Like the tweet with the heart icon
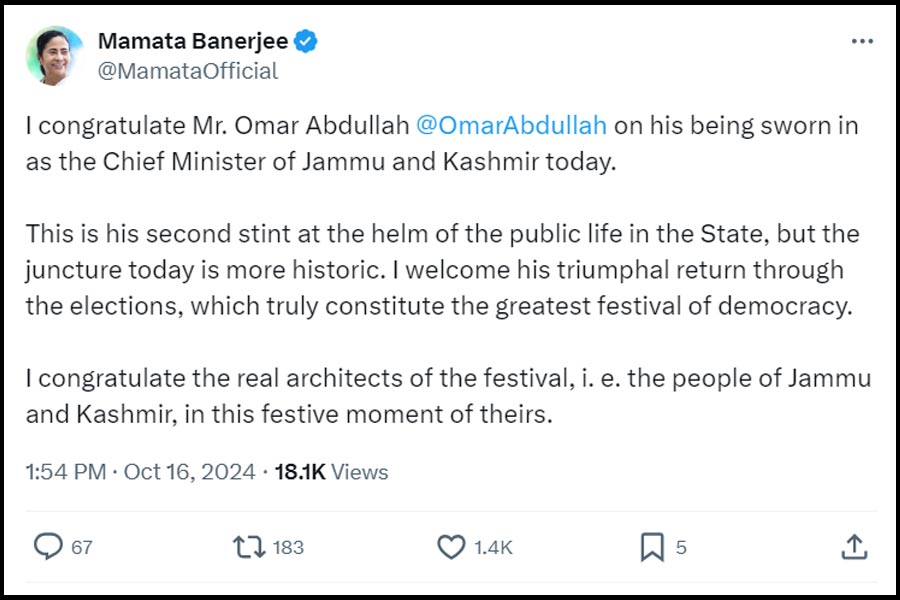The height and width of the screenshot is (600, 900). click(452, 547)
